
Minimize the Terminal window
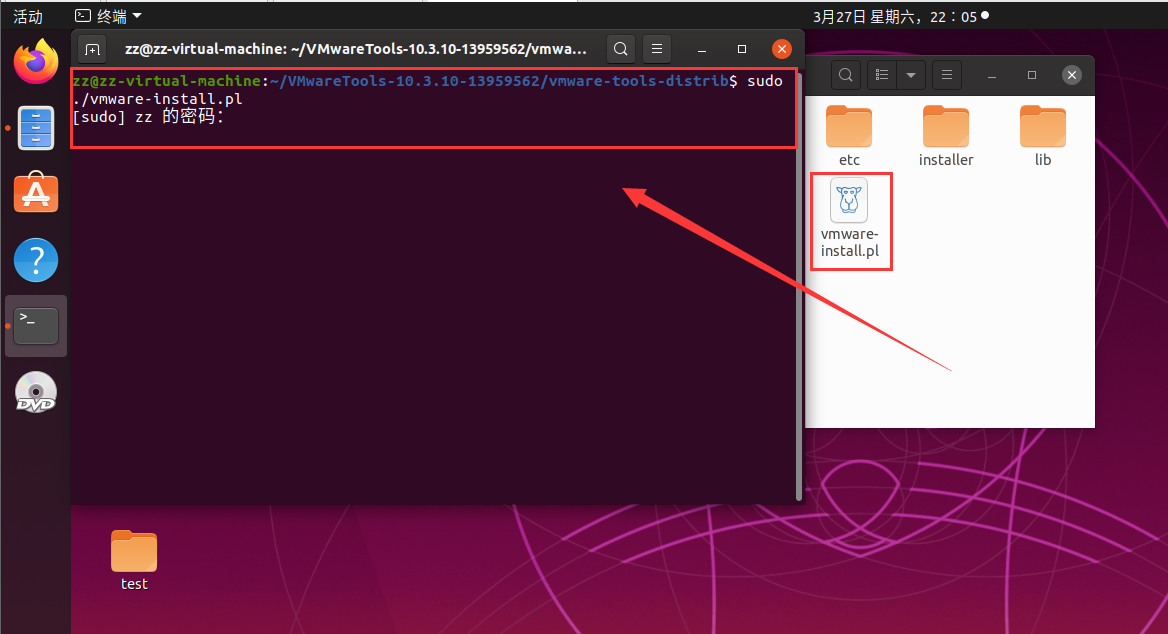click(x=702, y=49)
